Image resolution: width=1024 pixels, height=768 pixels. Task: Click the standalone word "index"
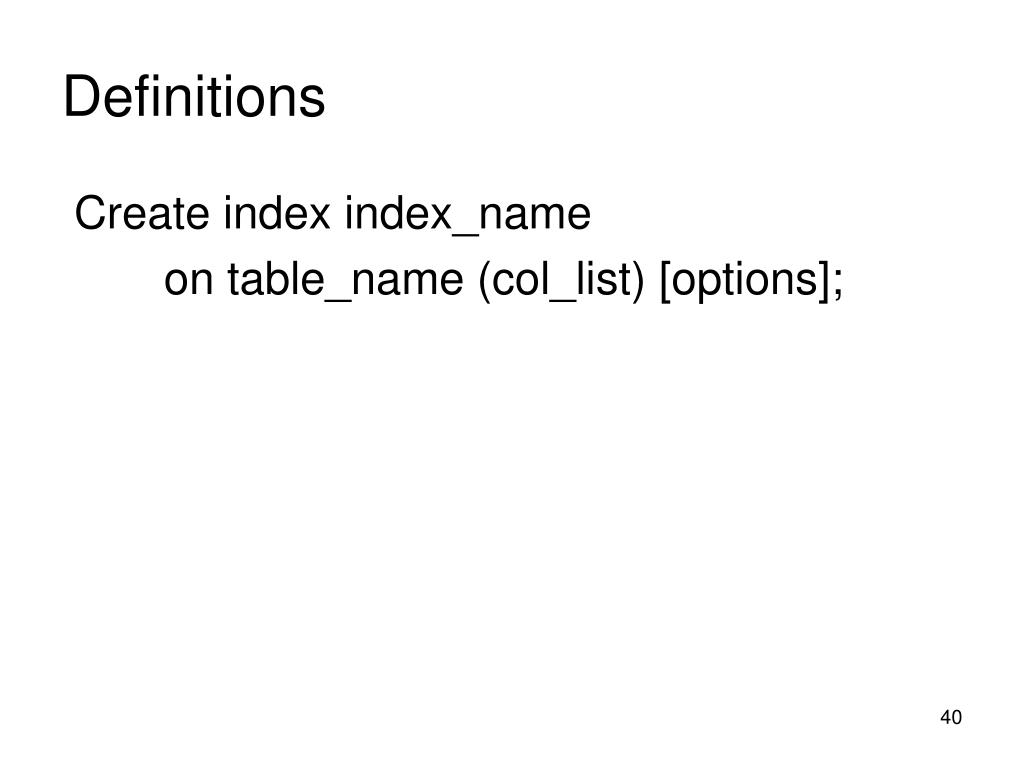[277, 214]
